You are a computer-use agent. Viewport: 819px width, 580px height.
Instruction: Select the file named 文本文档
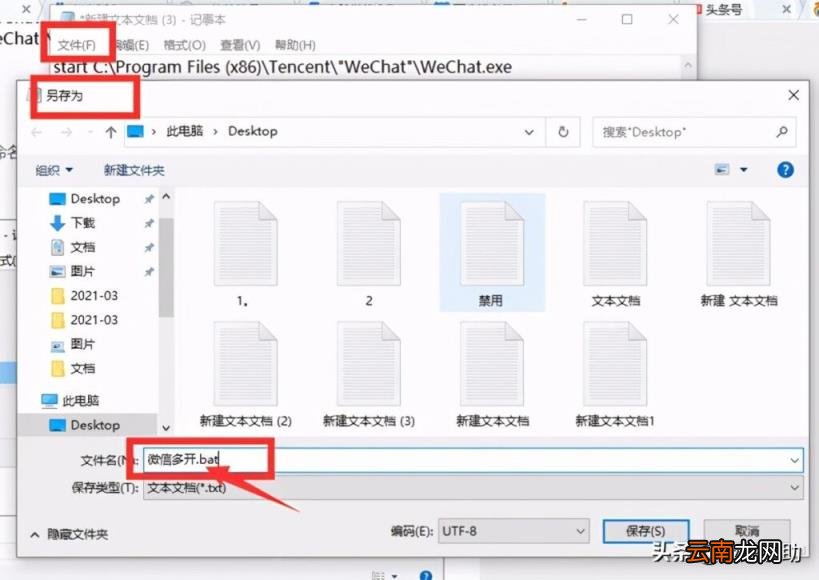[x=615, y=255]
